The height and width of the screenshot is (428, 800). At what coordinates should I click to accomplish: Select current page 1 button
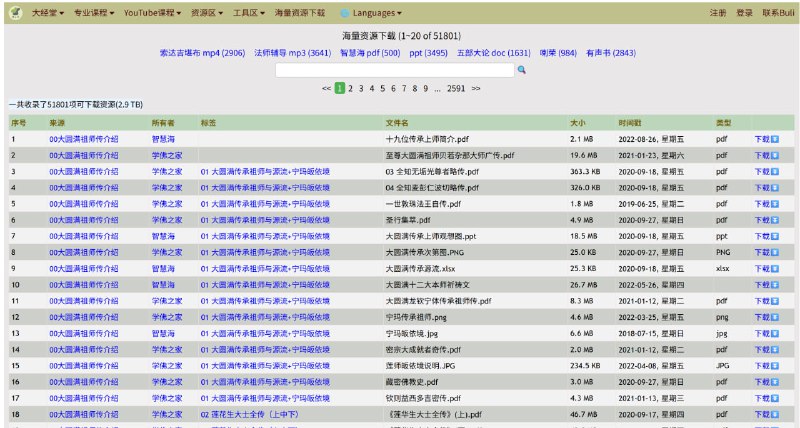(340, 88)
